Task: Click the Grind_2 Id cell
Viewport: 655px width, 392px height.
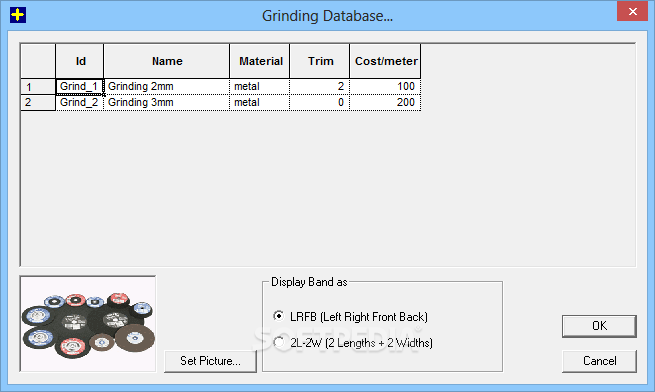Action: 79,102
